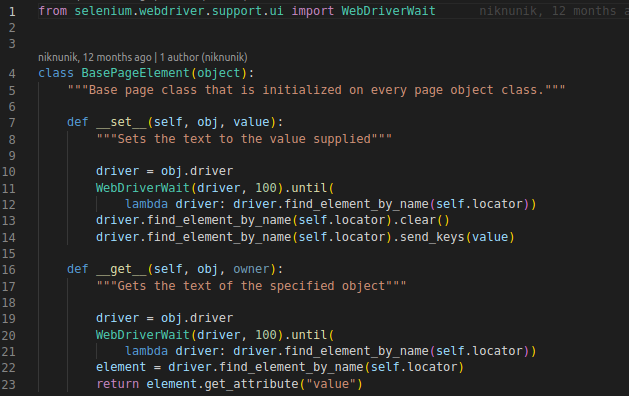
Task: Click the "class" keyword on line 4
Action: [x=56, y=73]
